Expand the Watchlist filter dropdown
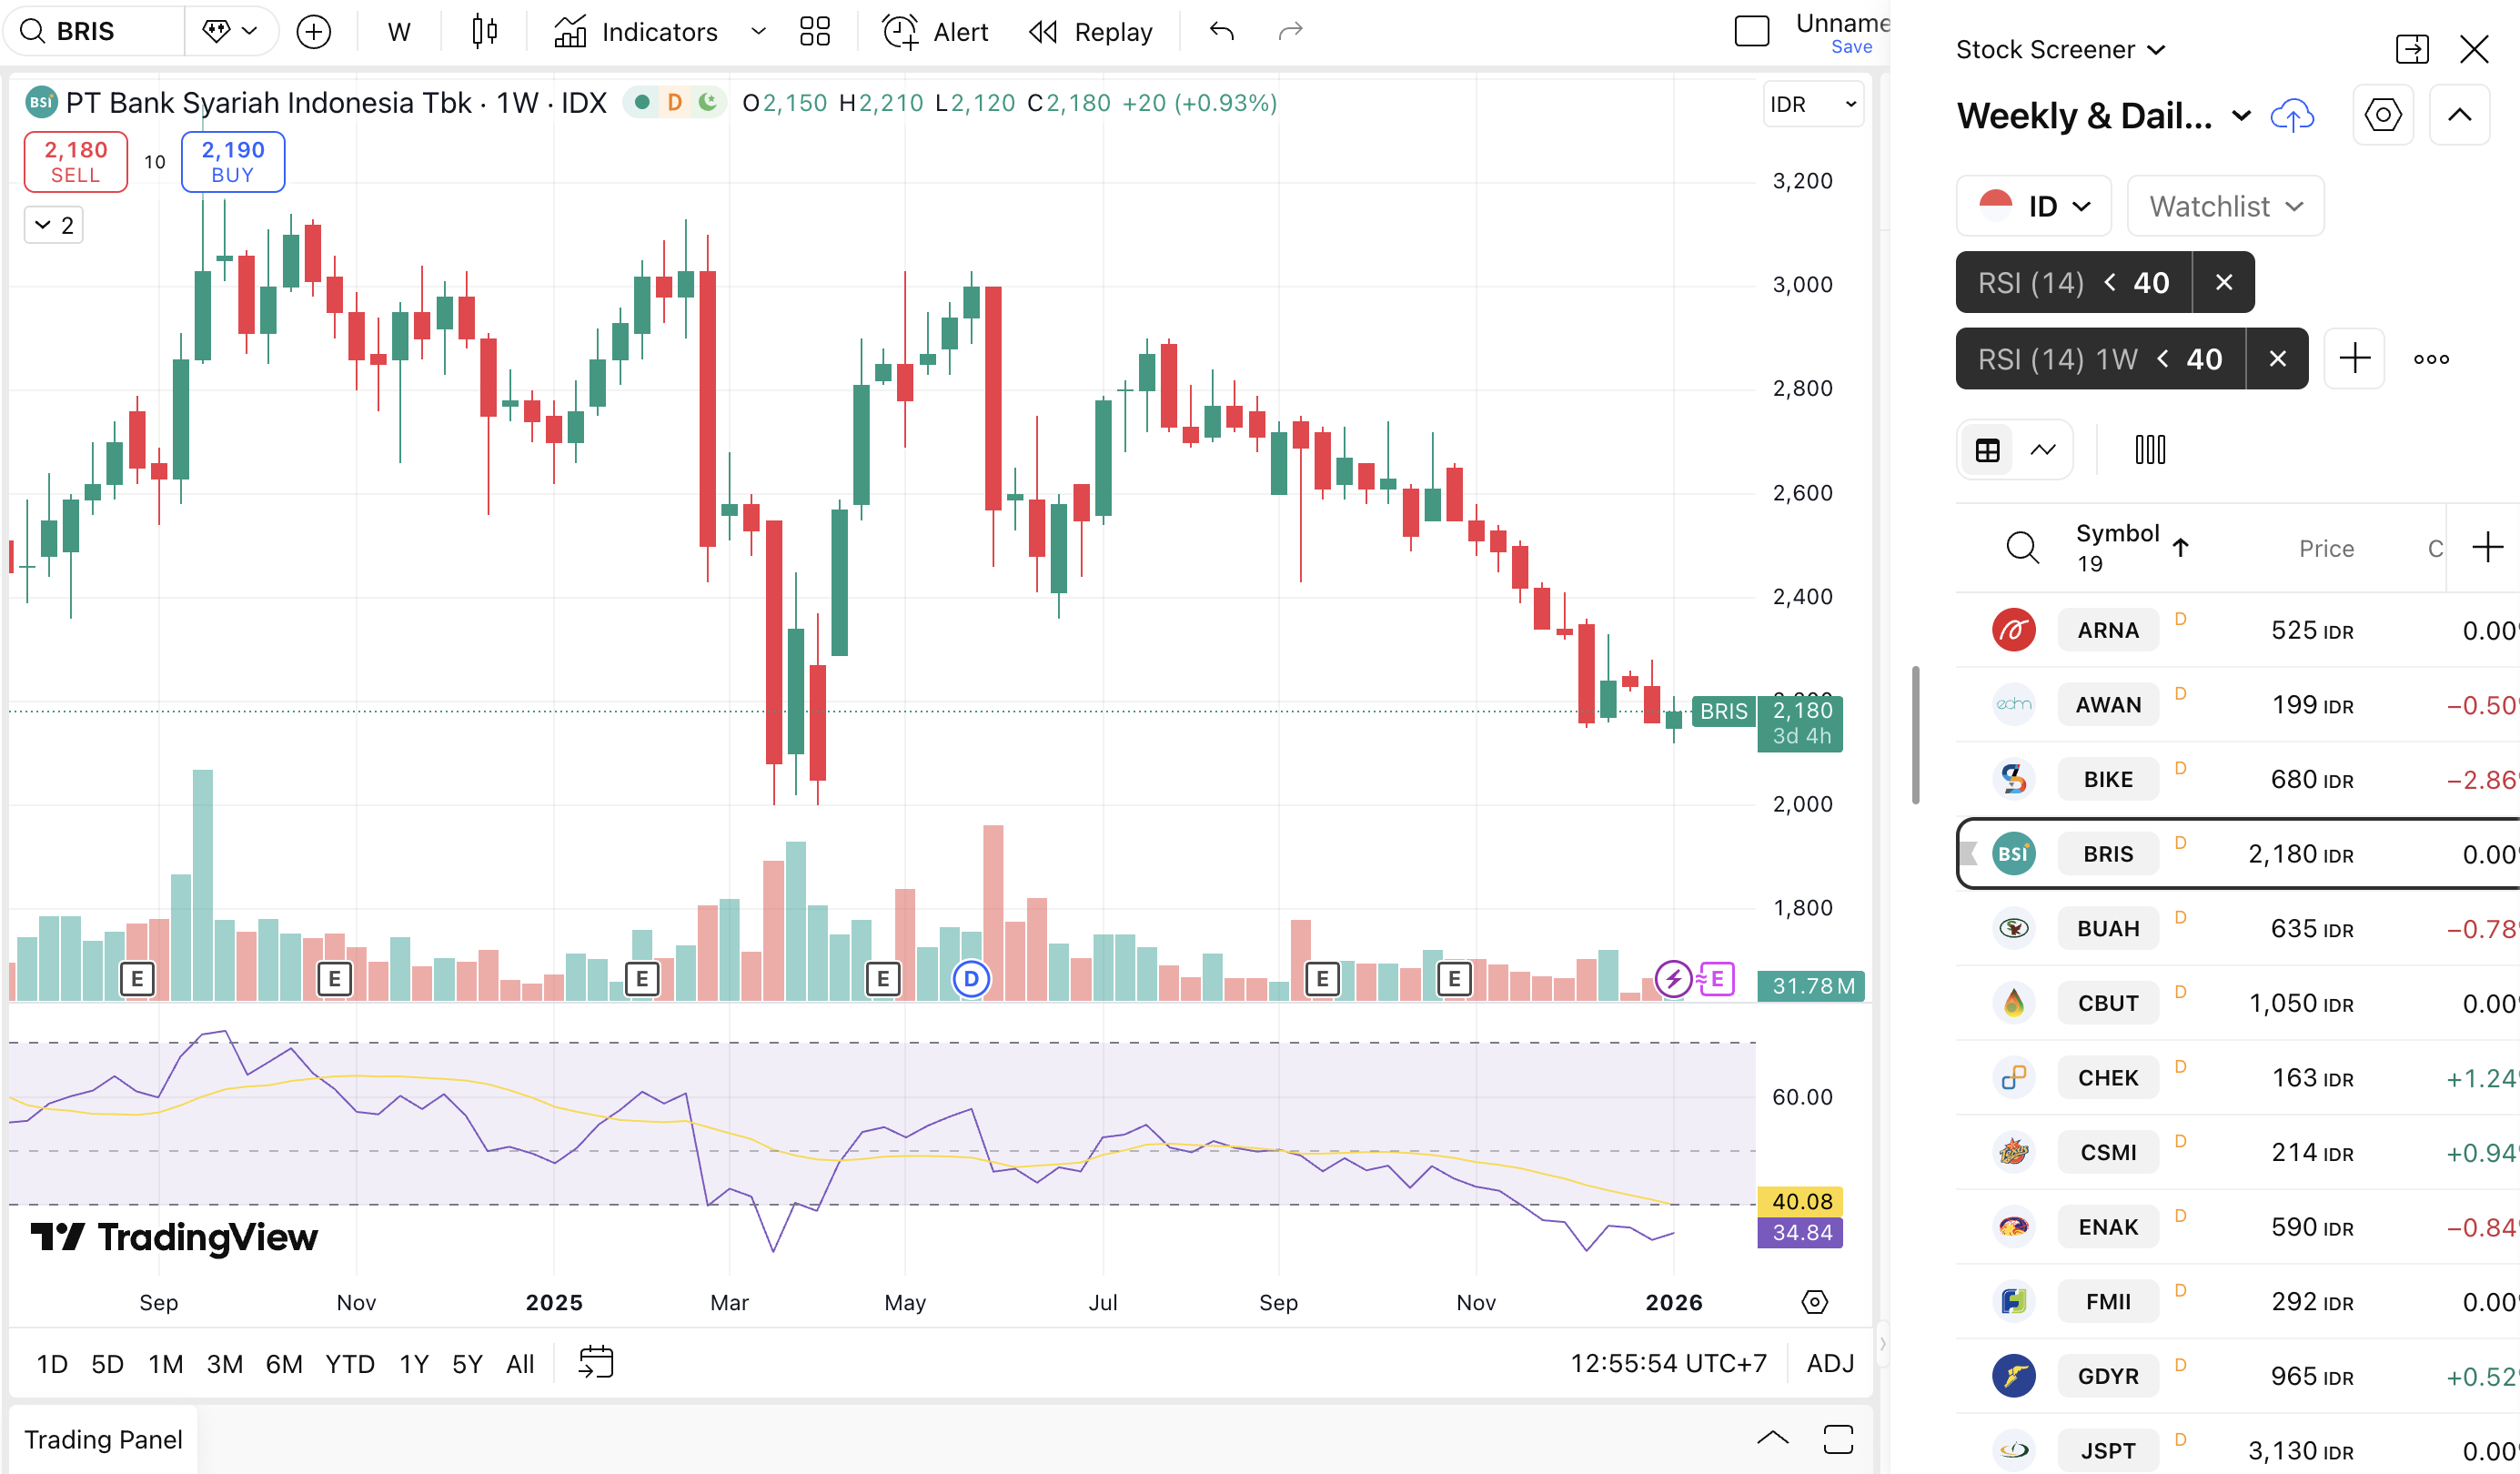This screenshot has width=2520, height=1474. (2225, 206)
